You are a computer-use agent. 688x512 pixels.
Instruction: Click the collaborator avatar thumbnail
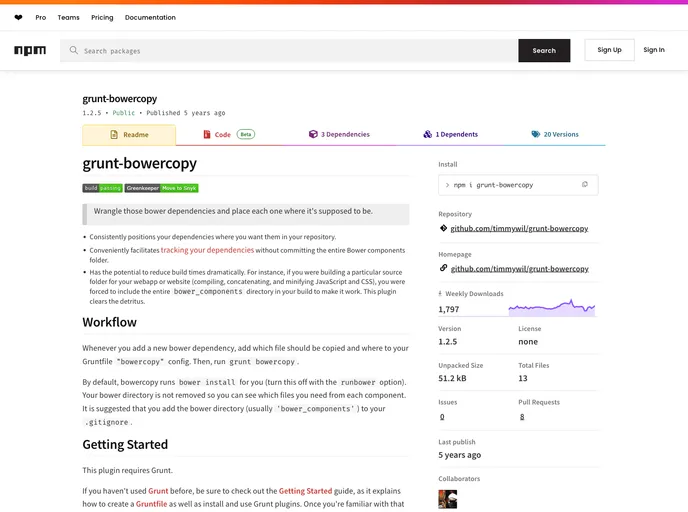448,499
